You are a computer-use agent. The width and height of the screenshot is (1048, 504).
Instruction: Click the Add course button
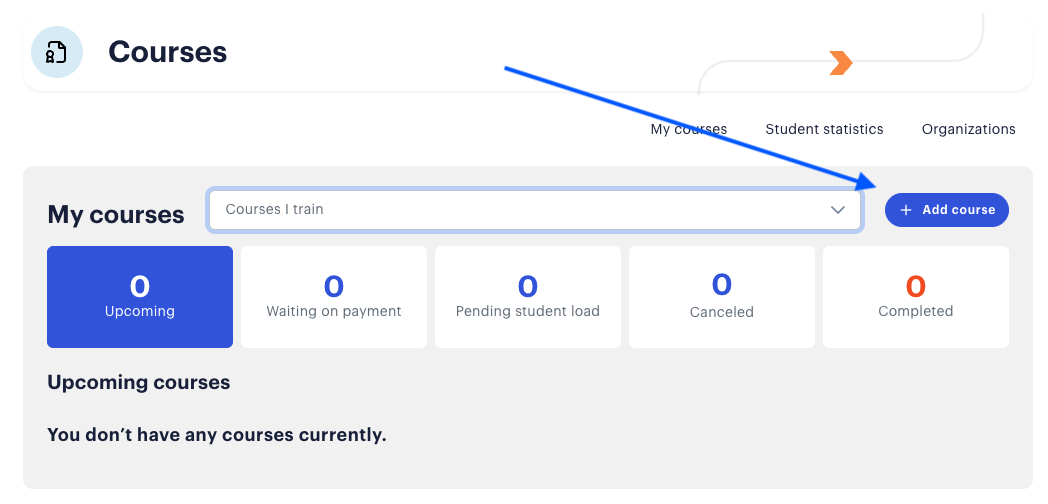(946, 210)
